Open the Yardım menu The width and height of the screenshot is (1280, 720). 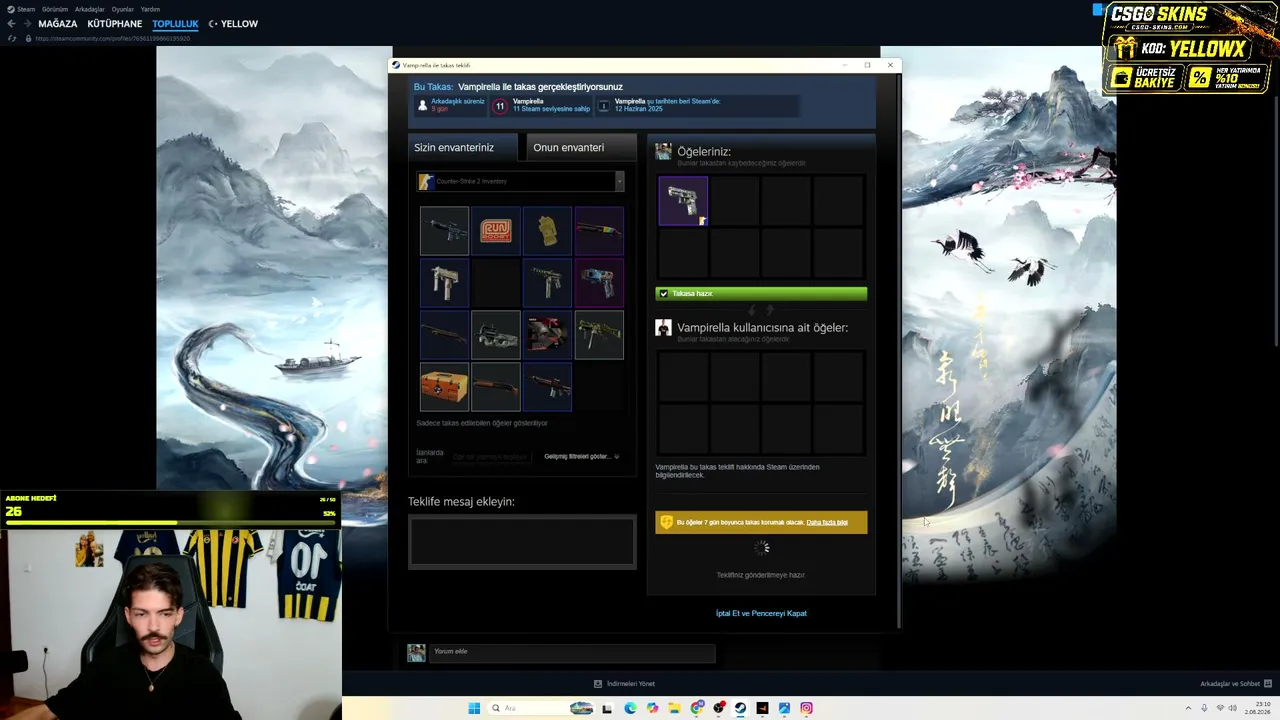(x=151, y=9)
